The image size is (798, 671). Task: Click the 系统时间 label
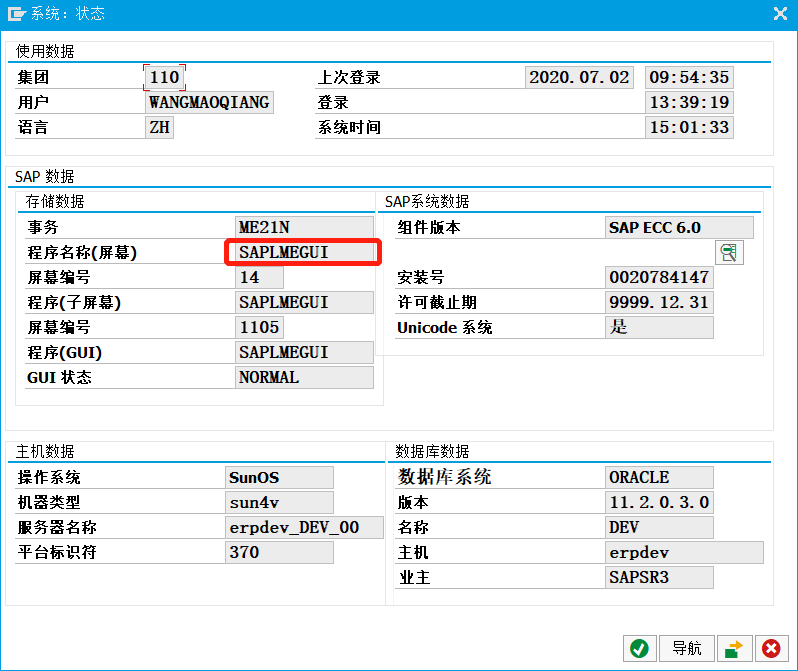click(349, 127)
